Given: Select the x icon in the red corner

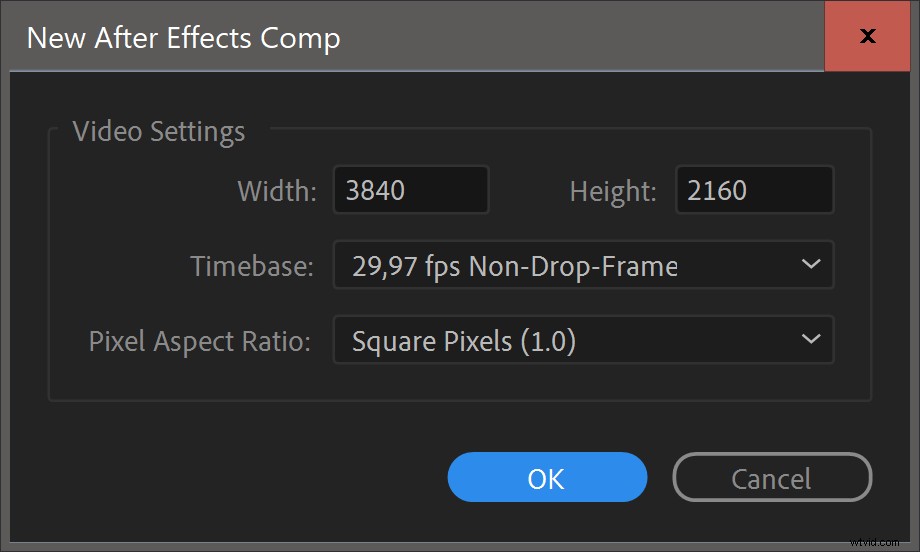Looking at the screenshot, I should point(867,36).
